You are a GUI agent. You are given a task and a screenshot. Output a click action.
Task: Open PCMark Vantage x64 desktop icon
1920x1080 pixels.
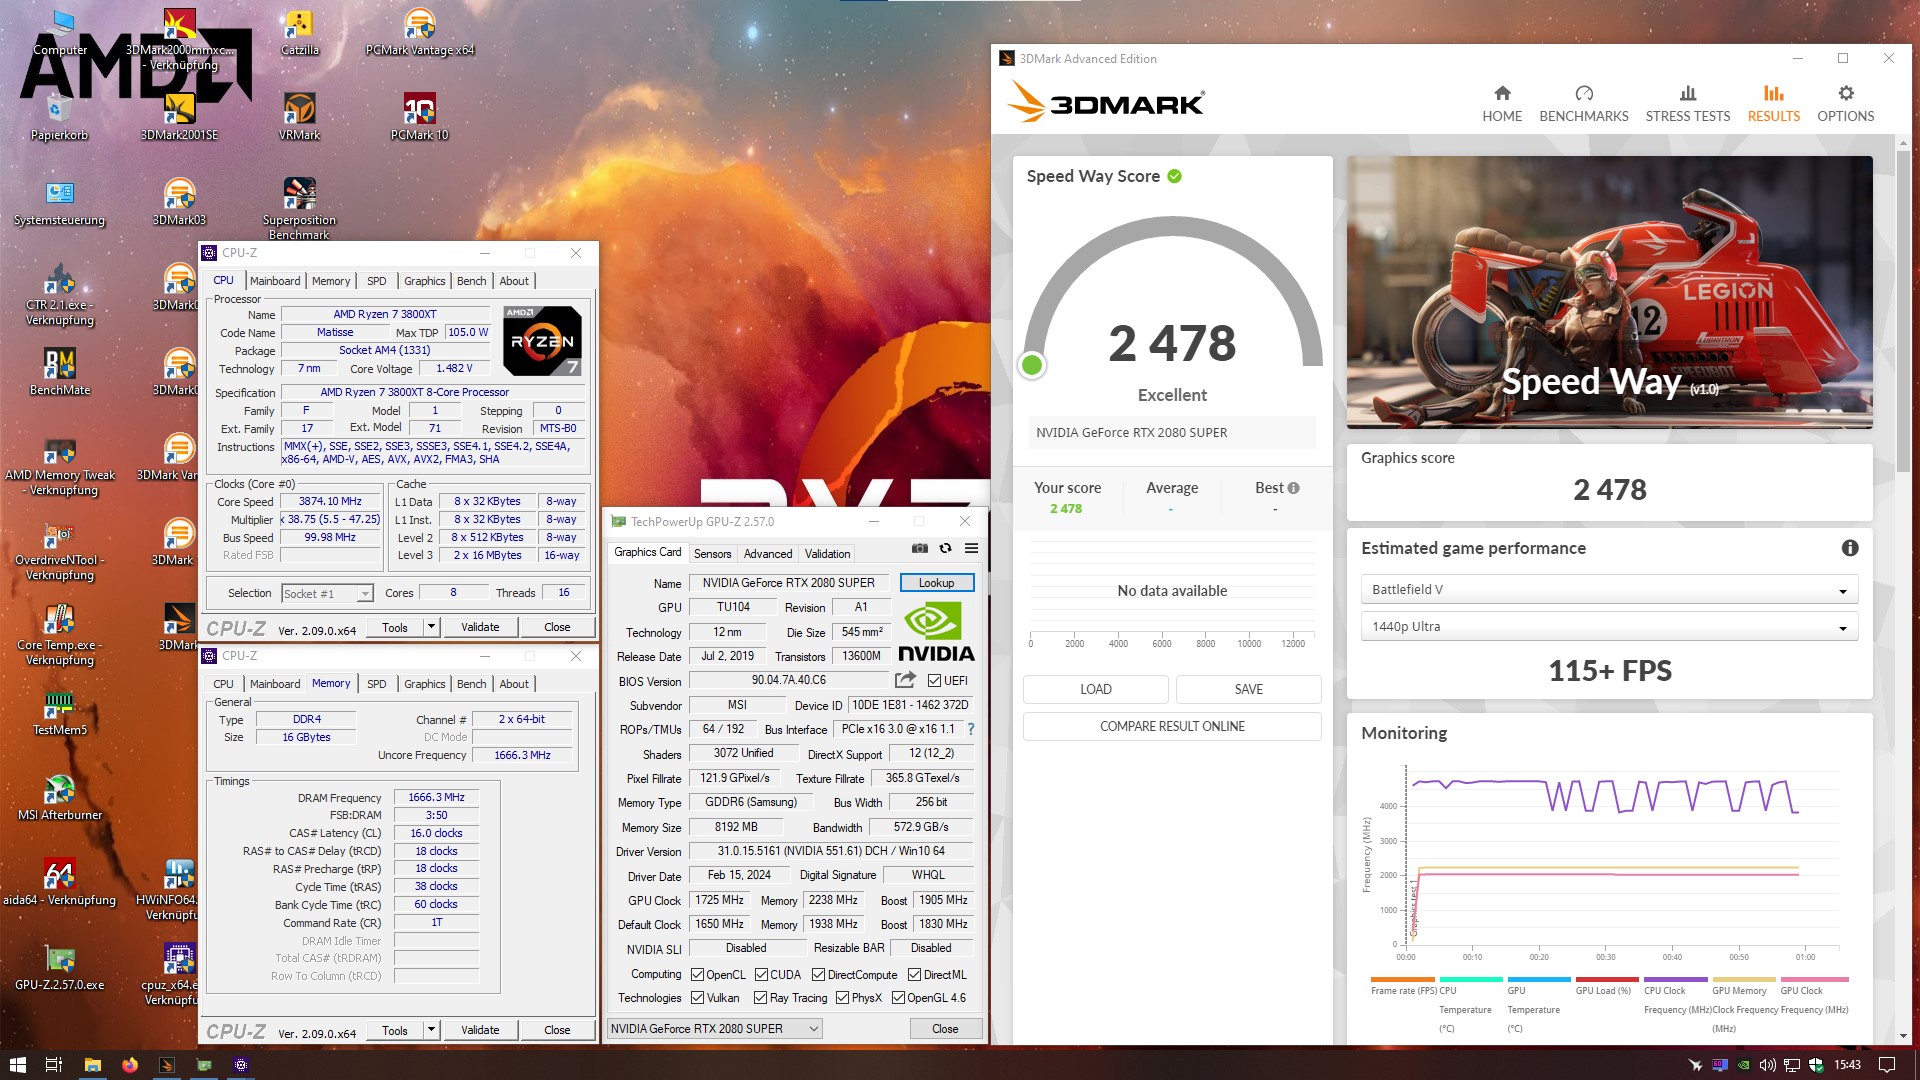pos(419,32)
